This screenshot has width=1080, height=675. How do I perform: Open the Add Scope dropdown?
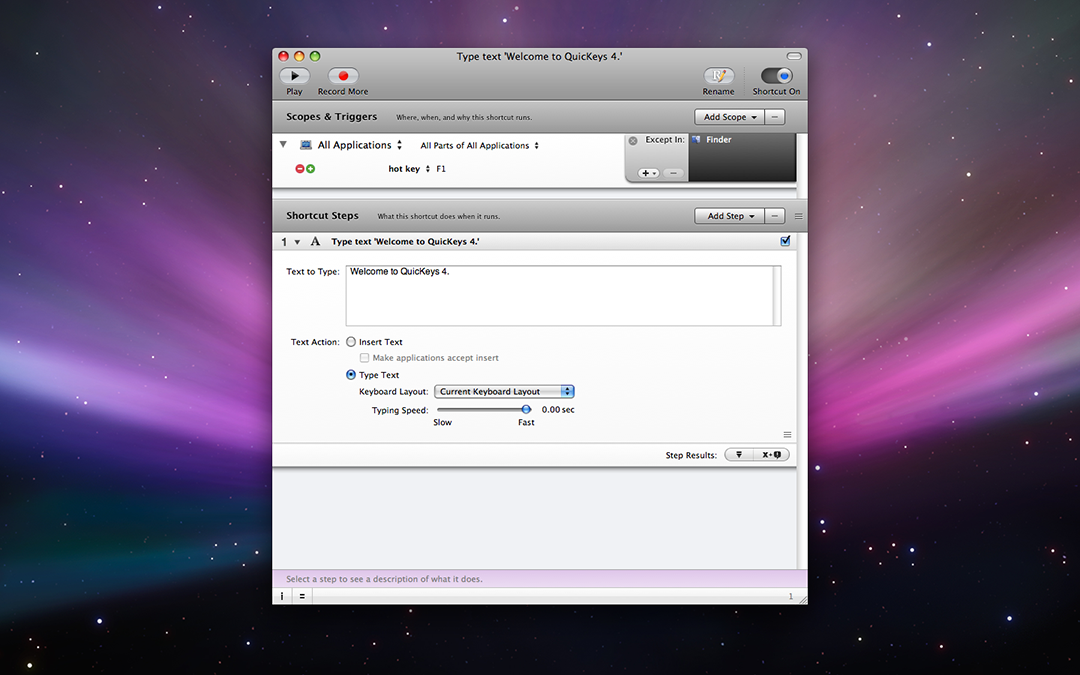pyautogui.click(x=729, y=117)
